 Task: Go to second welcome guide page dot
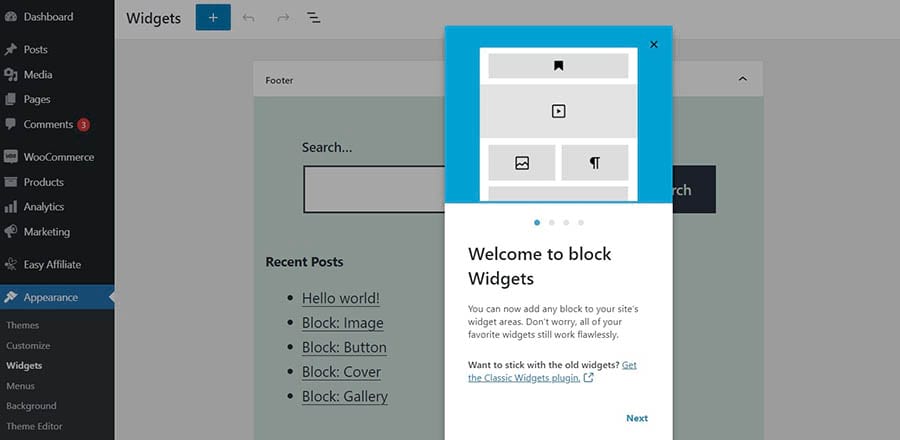(552, 222)
